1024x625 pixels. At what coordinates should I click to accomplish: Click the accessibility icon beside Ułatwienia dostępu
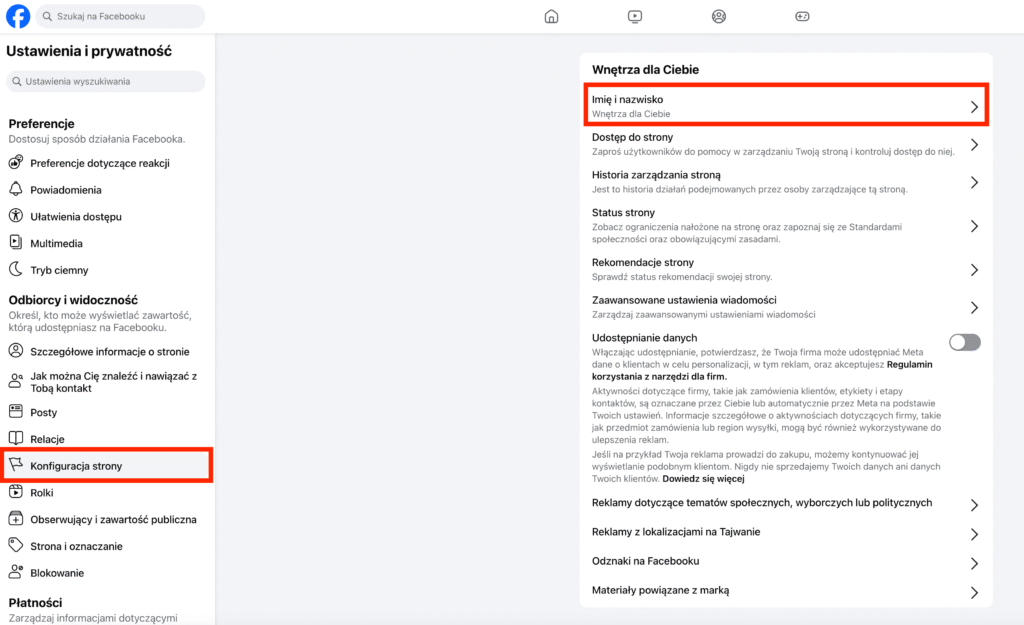point(16,216)
